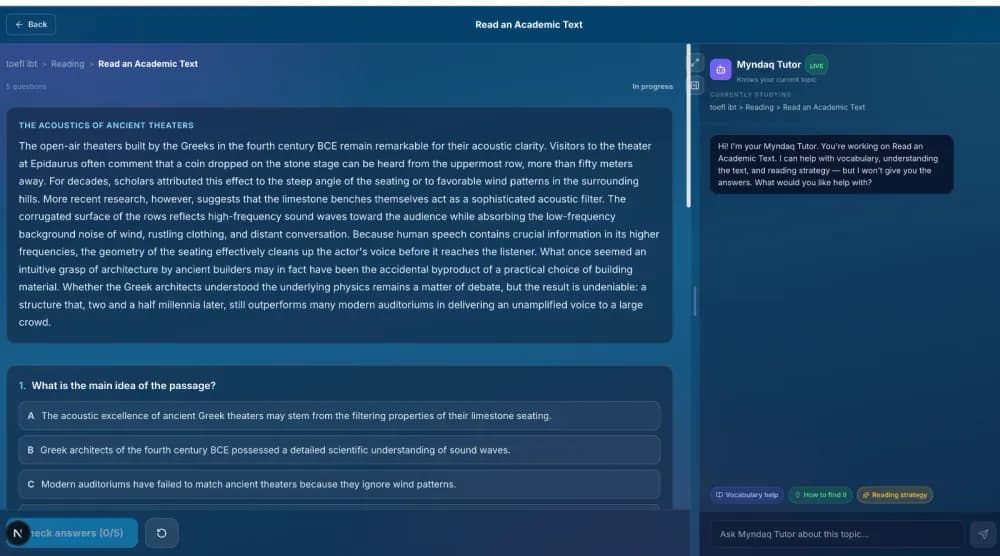Click Read an Academic Text breadcrumb item
This screenshot has height=556, width=1000.
tap(148, 64)
